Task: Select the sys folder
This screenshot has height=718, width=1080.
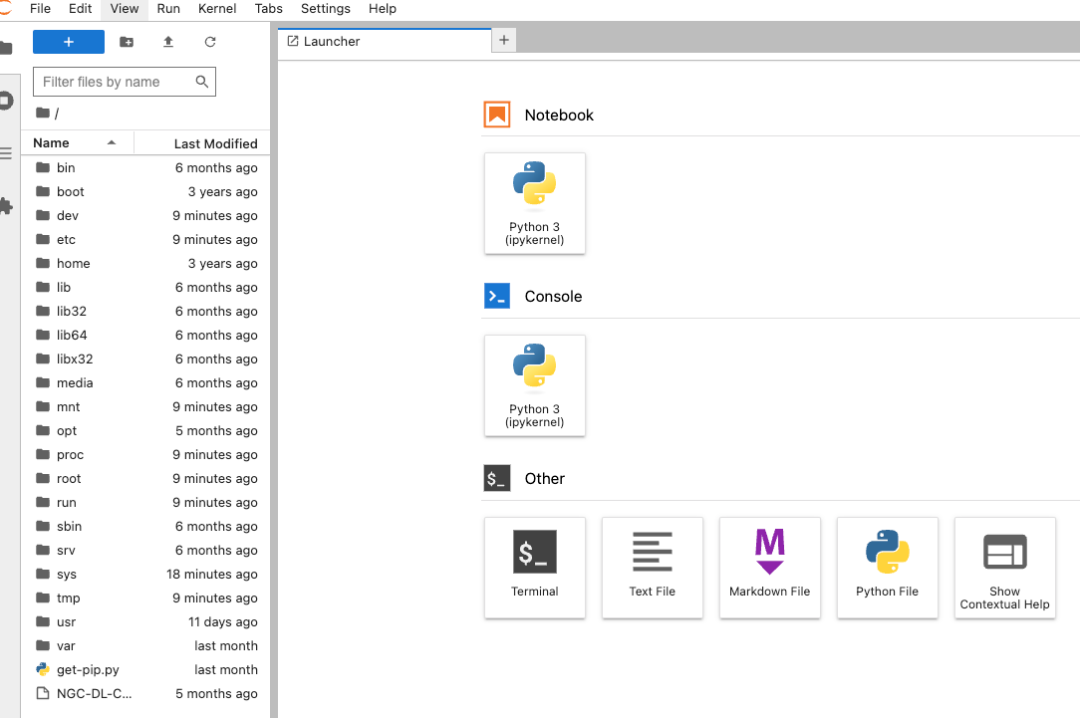Action: pyautogui.click(x=145, y=574)
